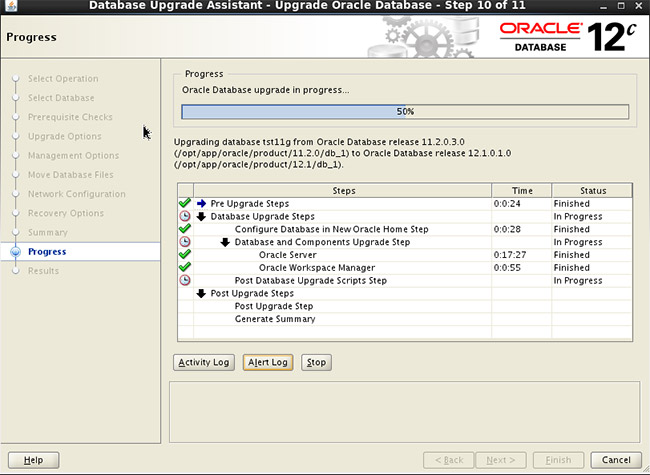Collapse Database and Components Upgrade Step arrow
650x475 pixels.
[x=225, y=242]
